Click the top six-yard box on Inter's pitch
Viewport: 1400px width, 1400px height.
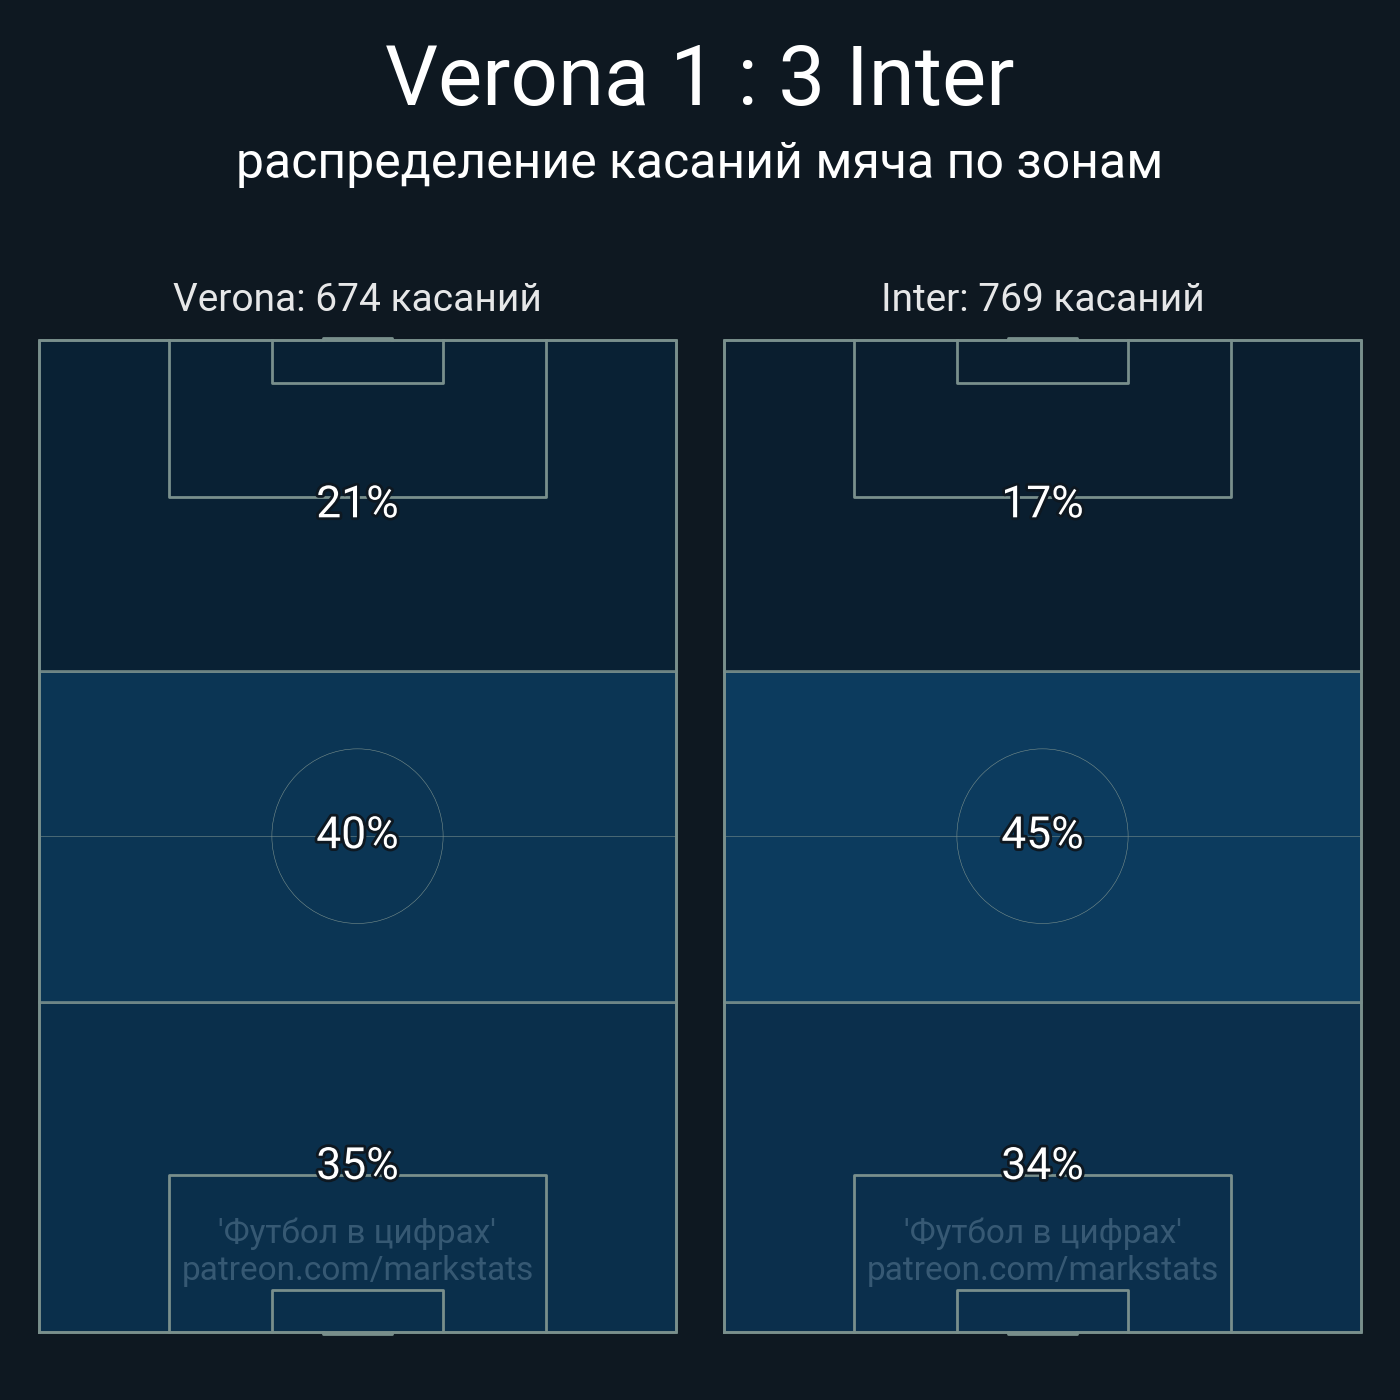[x=1042, y=362]
